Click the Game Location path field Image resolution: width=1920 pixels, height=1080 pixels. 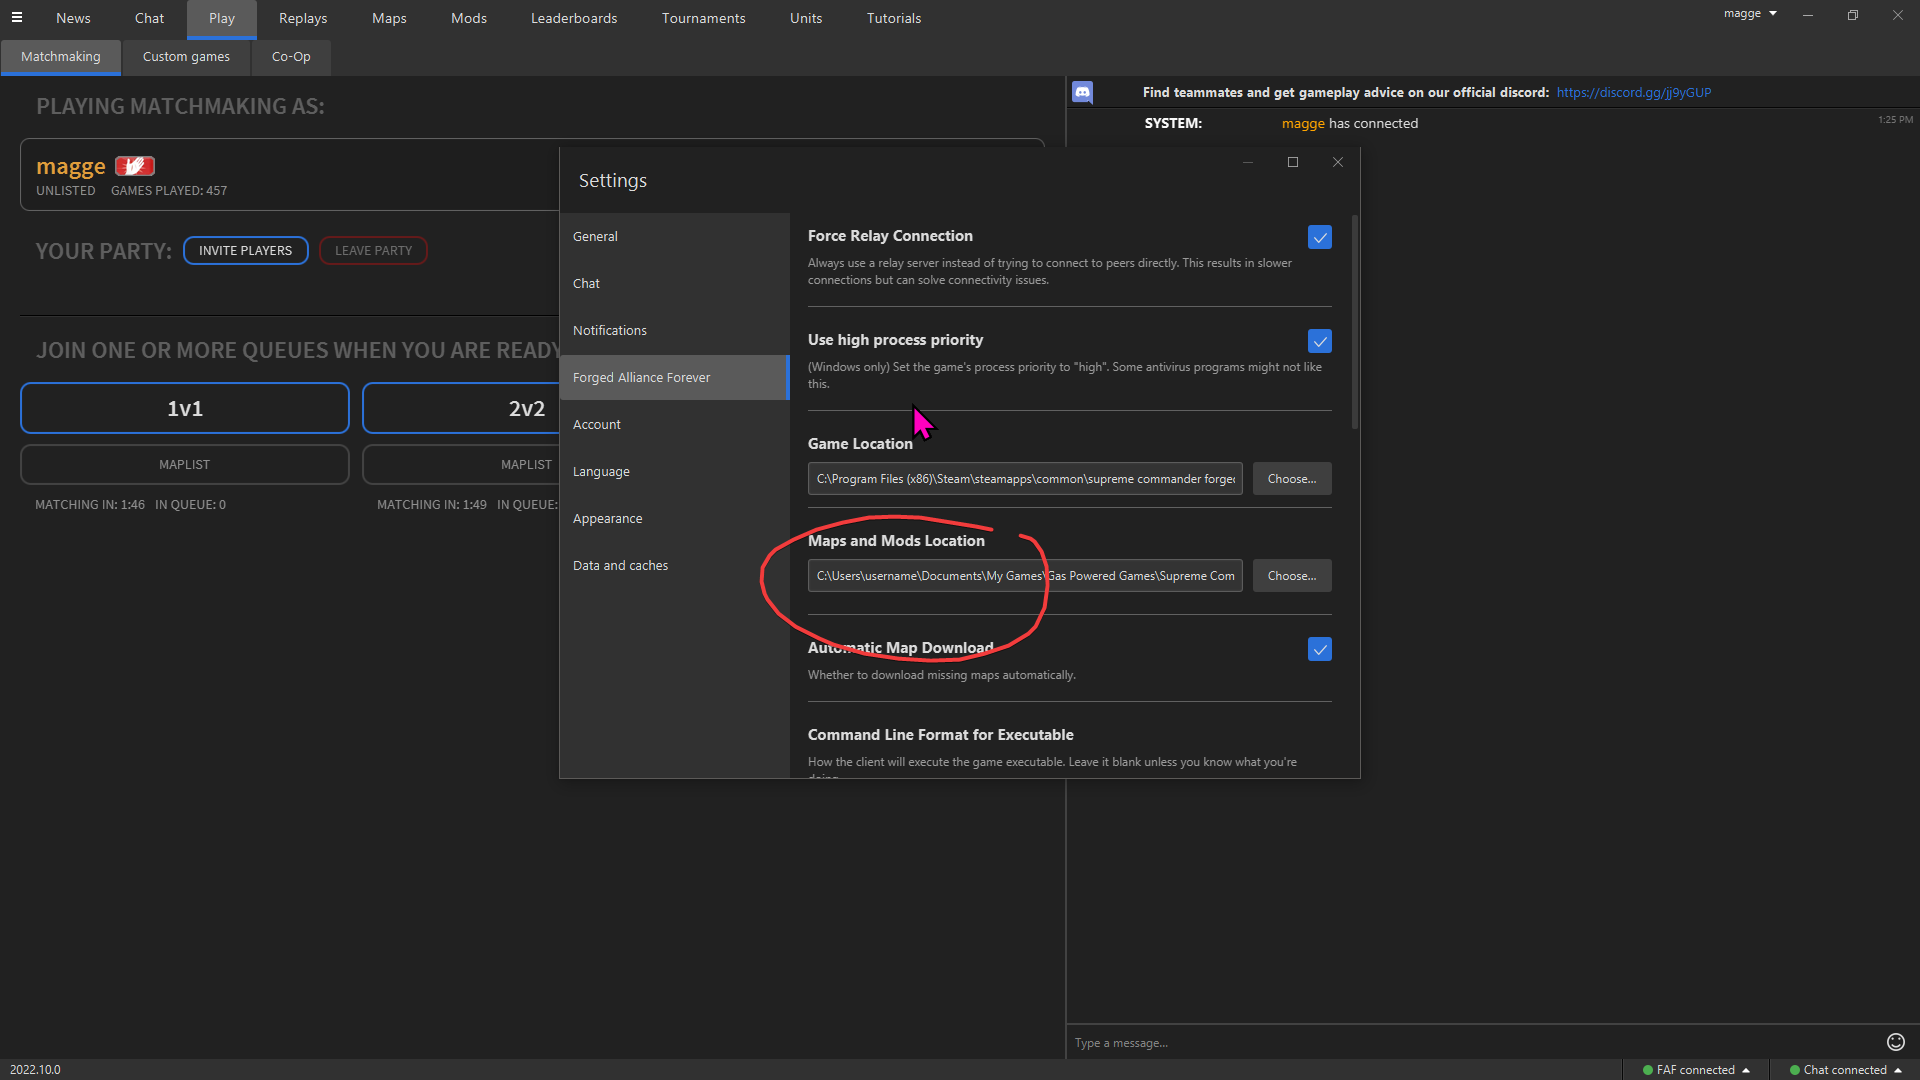click(x=1025, y=479)
